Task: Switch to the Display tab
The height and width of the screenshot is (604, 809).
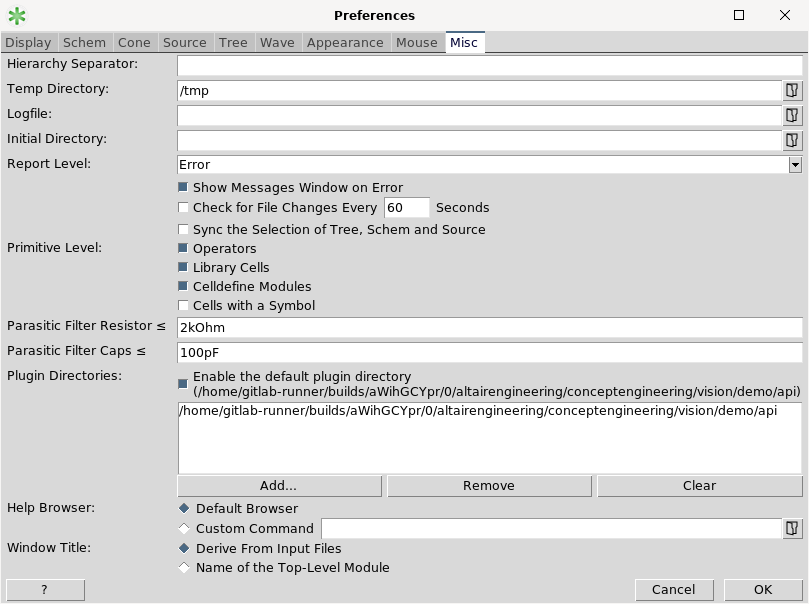Action: click(x=28, y=42)
